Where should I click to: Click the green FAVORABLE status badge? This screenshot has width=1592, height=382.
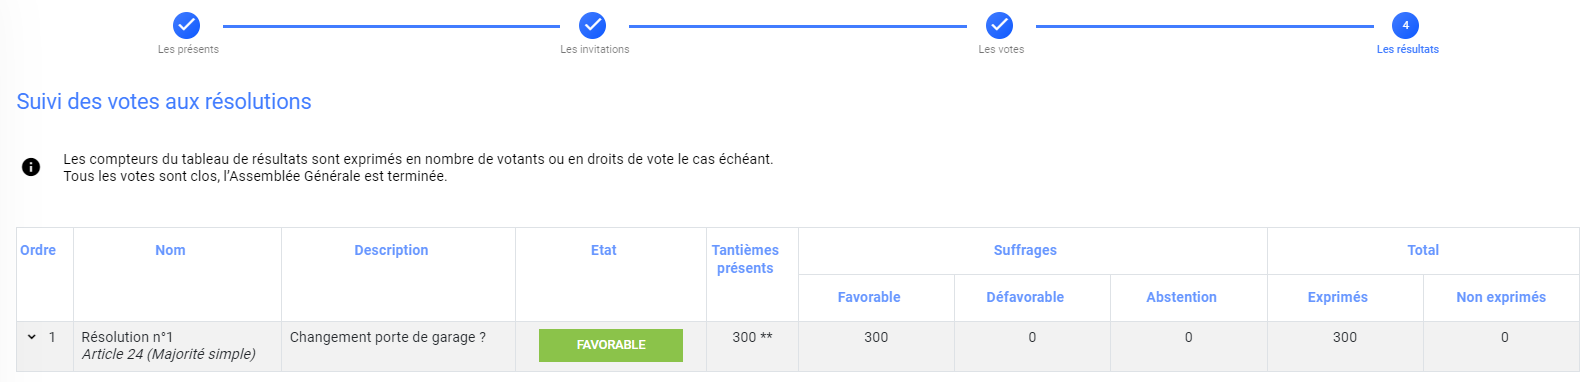(x=611, y=345)
